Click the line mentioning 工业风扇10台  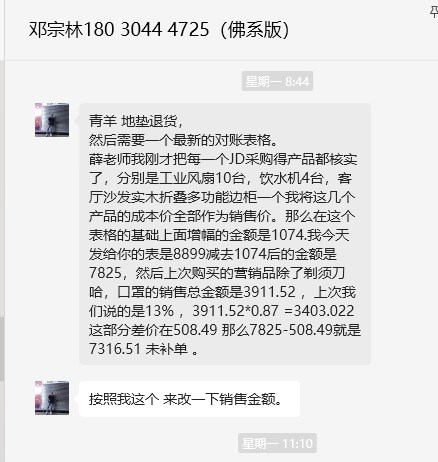[221, 178]
